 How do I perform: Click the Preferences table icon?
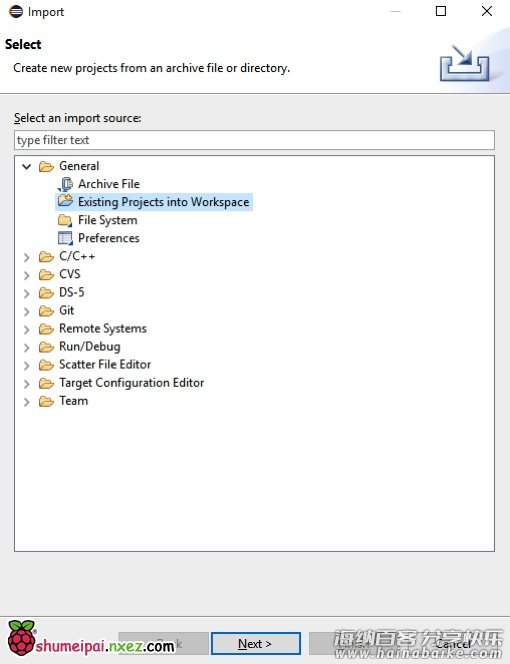[65, 238]
